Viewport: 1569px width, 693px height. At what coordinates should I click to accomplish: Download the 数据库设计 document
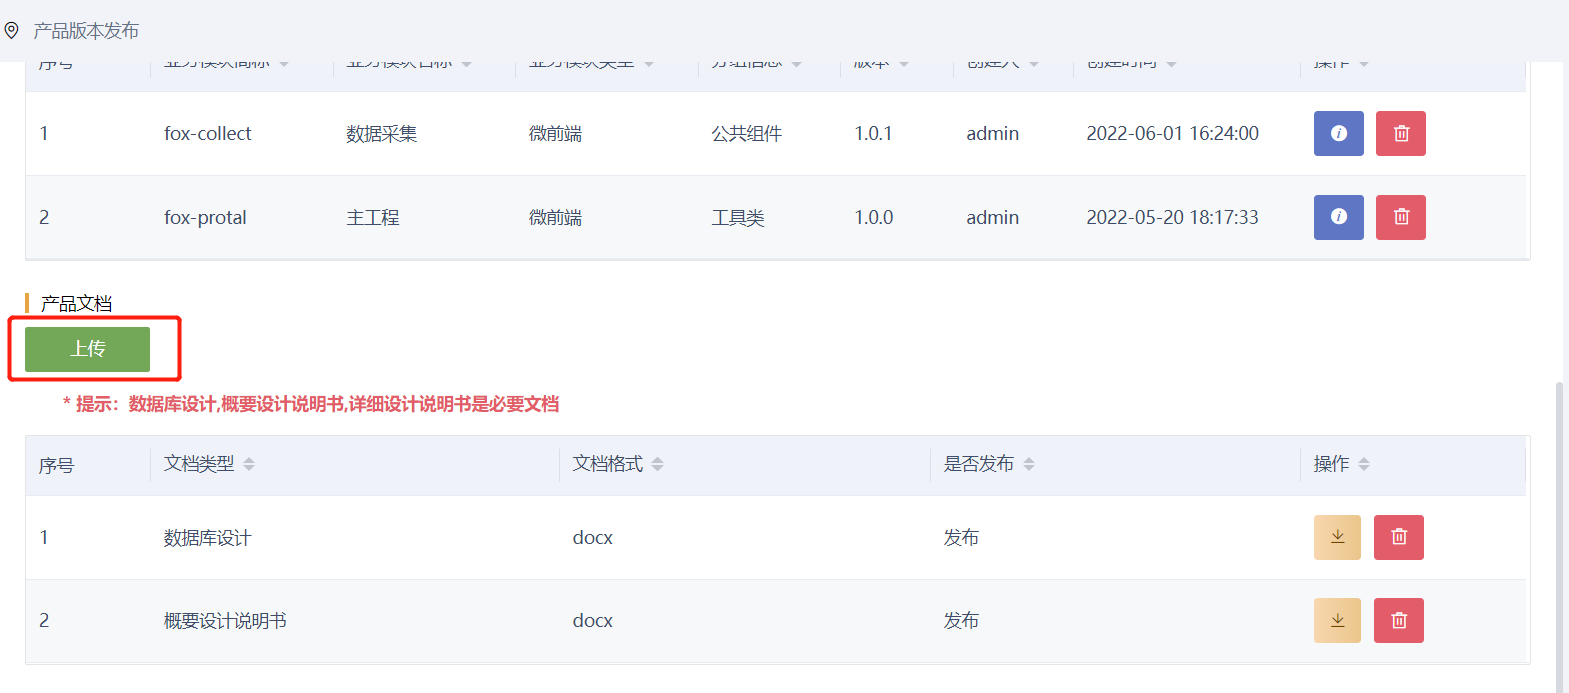[1337, 537]
